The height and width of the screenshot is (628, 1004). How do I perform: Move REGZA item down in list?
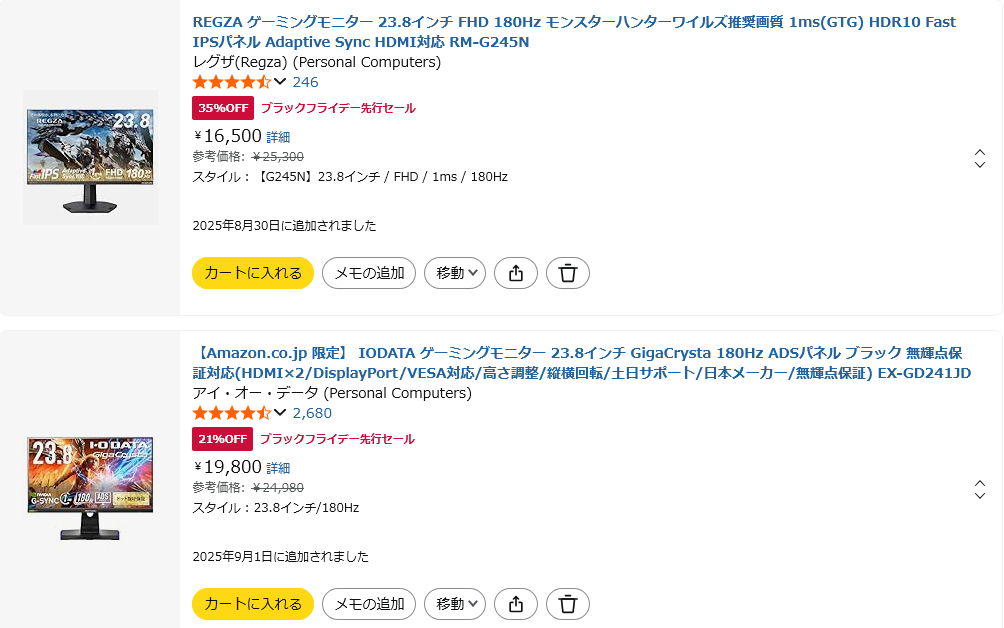(x=980, y=165)
